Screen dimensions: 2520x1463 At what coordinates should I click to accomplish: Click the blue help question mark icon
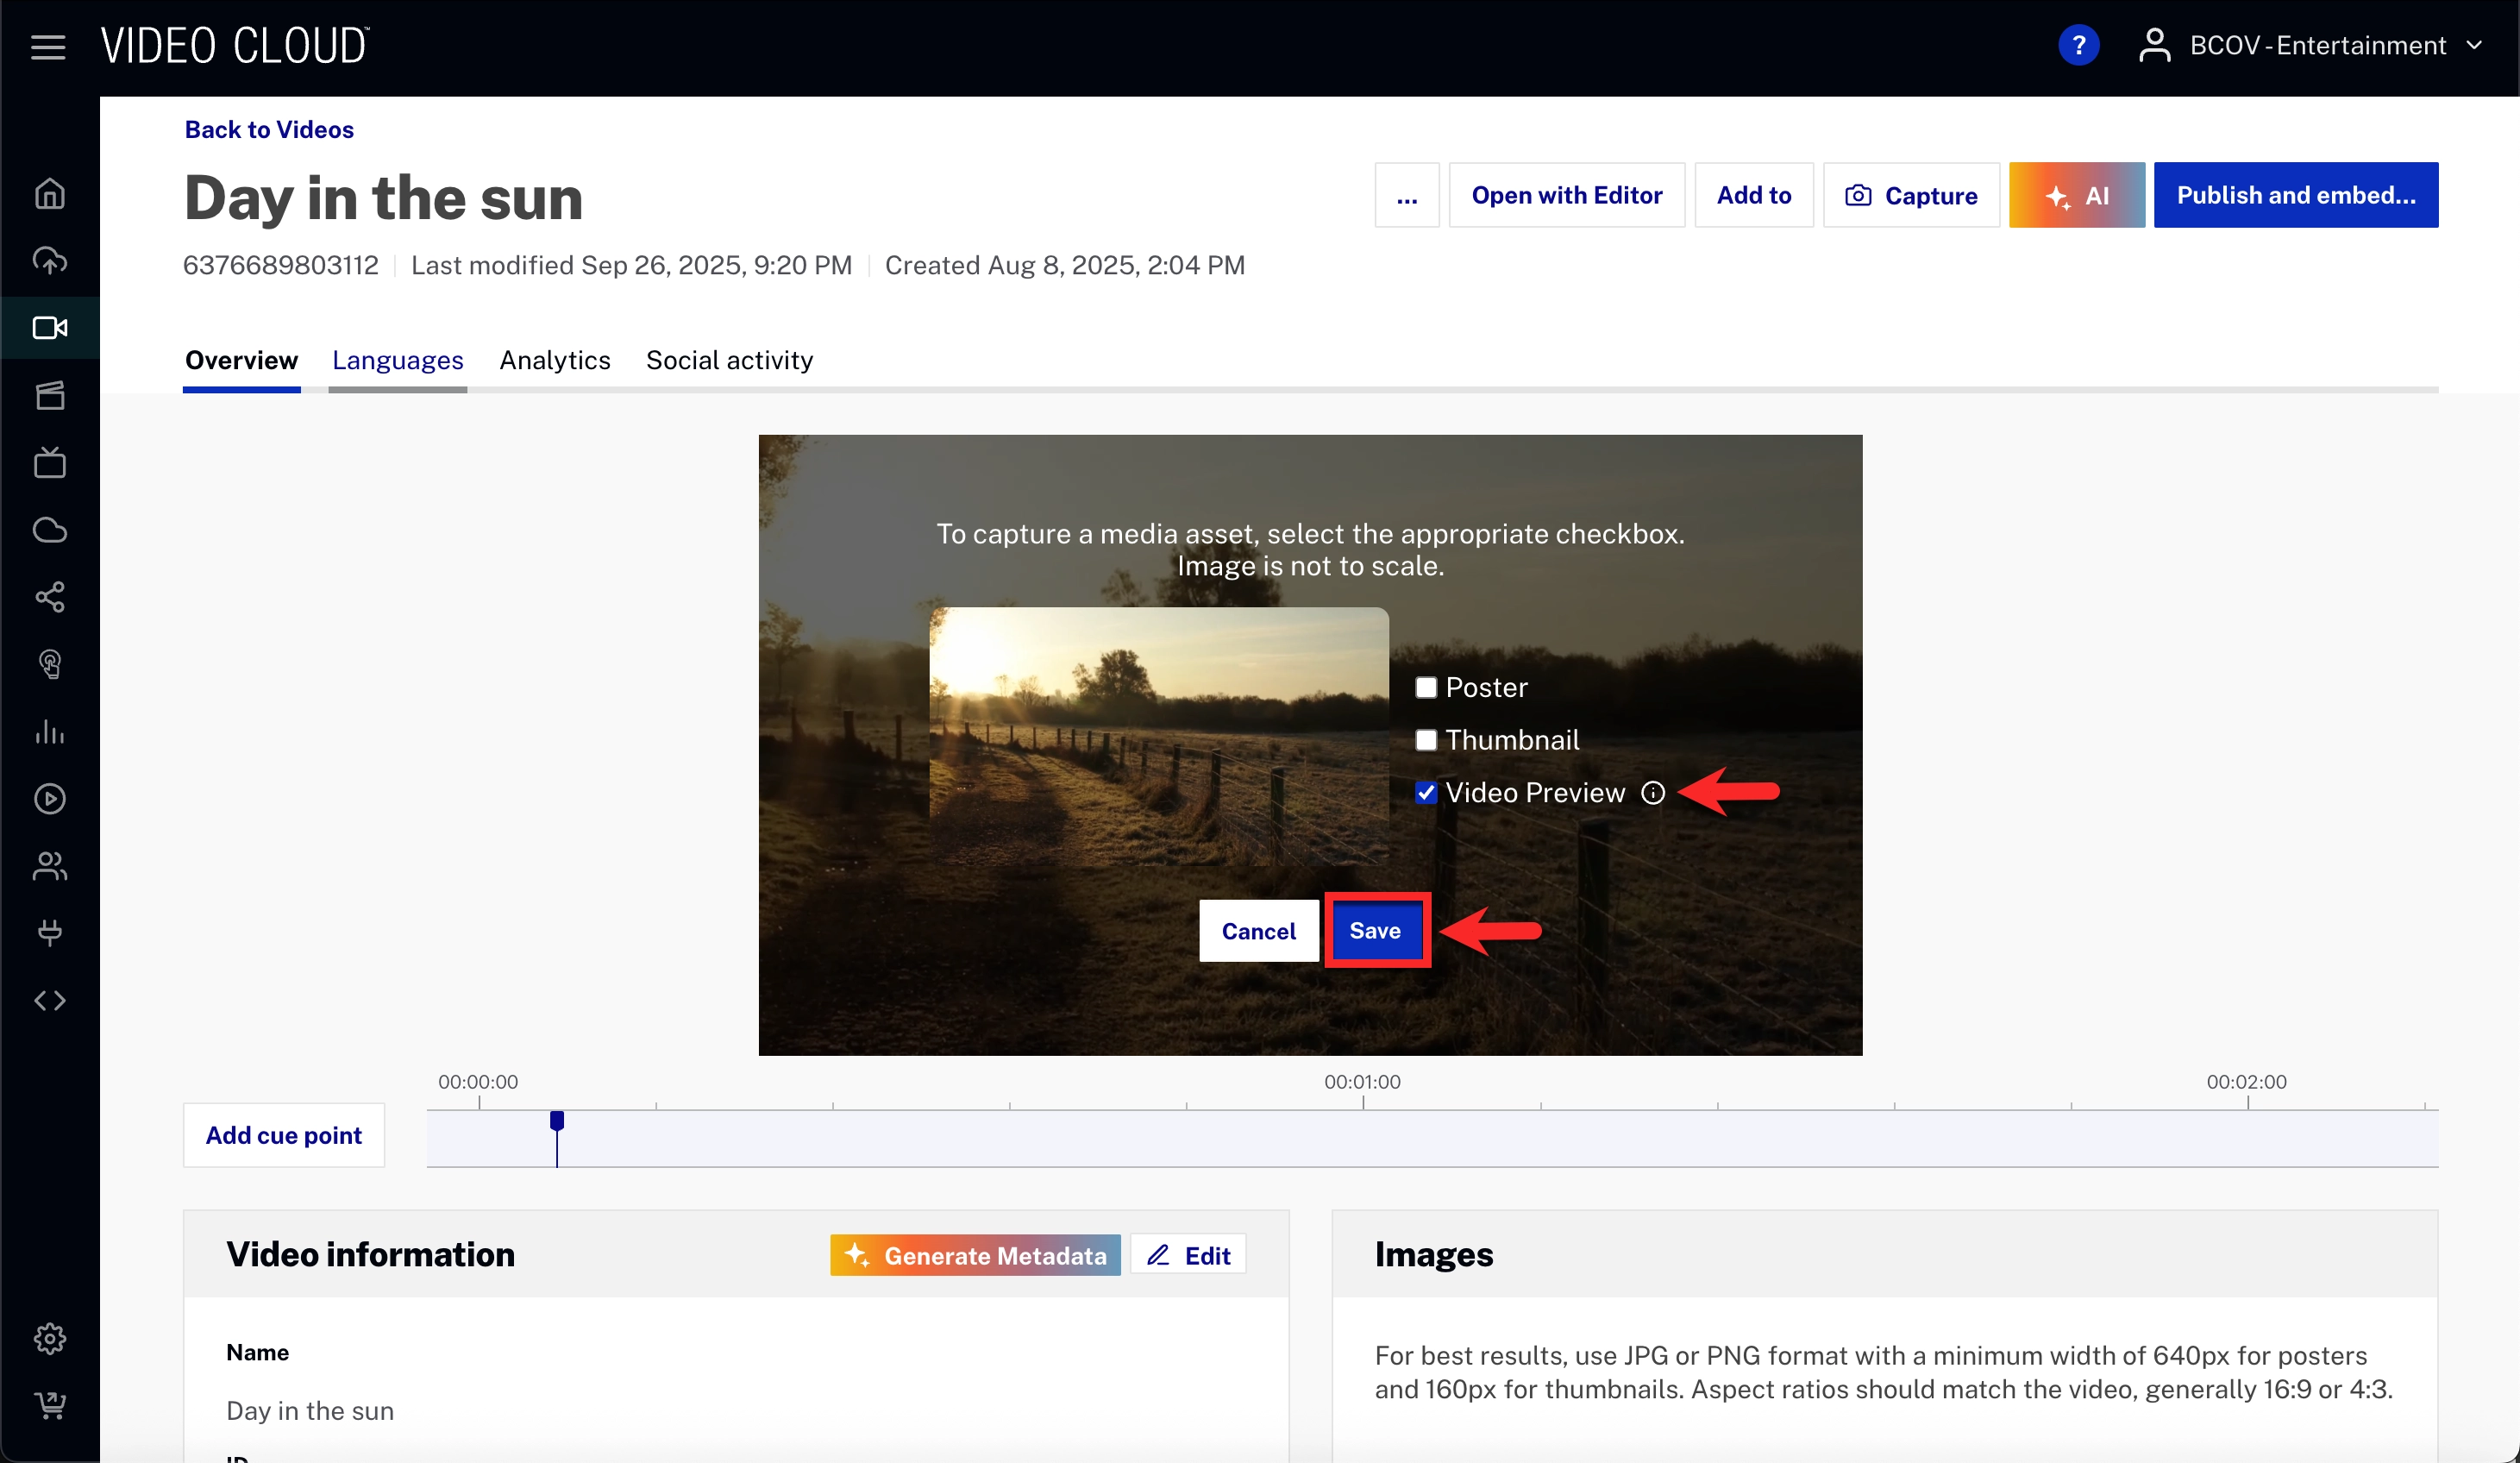pos(2078,45)
